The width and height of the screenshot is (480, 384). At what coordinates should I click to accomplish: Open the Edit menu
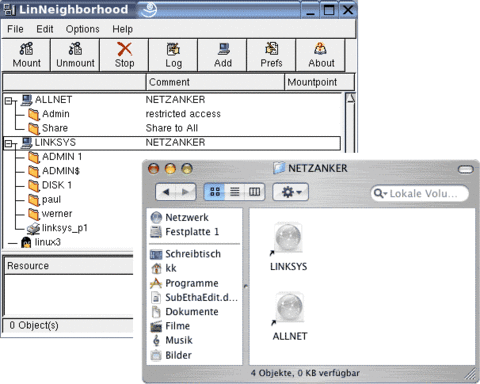point(45,29)
